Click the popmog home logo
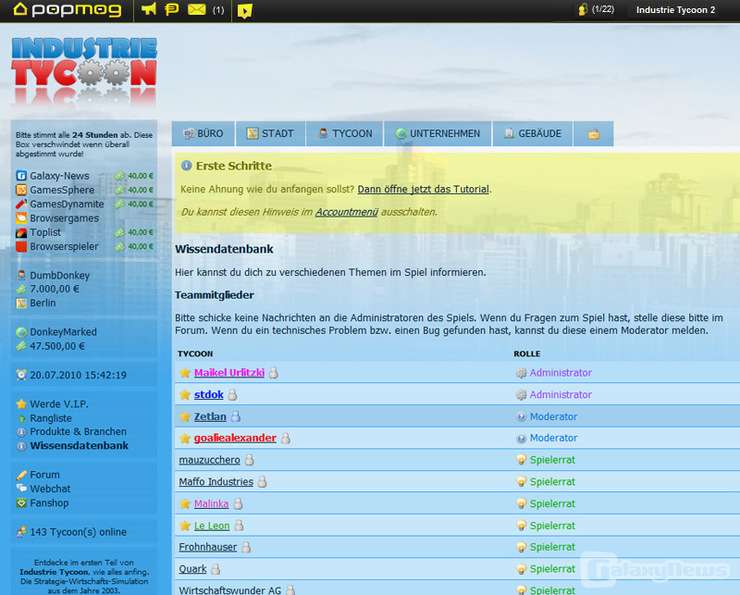Viewport: 740px width, 595px height. pos(67,9)
